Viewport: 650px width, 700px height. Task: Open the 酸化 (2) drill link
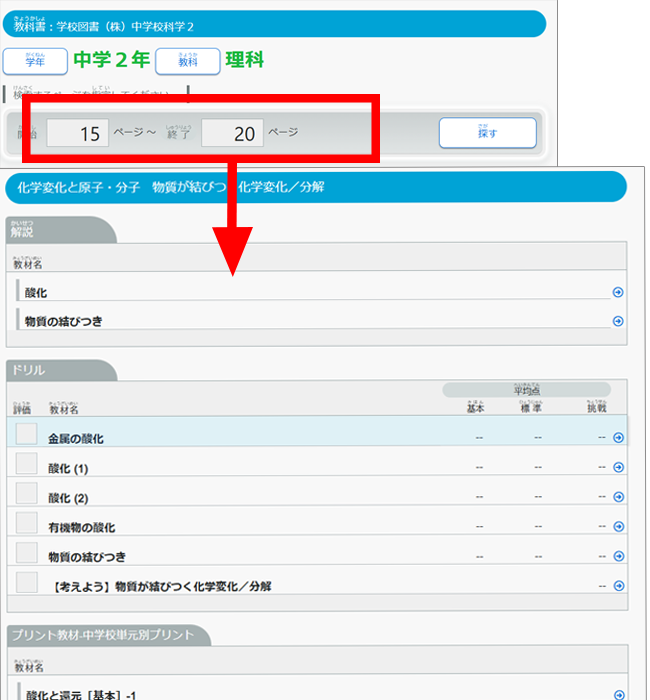[68, 498]
